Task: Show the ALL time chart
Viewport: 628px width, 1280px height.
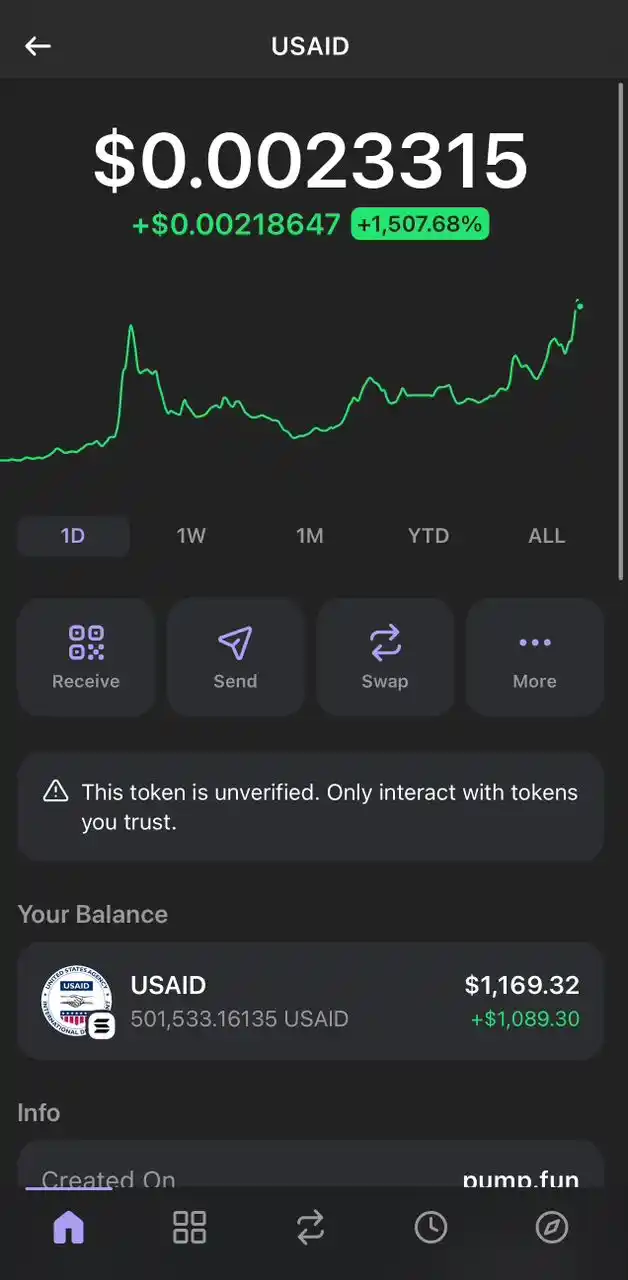Action: click(x=547, y=536)
